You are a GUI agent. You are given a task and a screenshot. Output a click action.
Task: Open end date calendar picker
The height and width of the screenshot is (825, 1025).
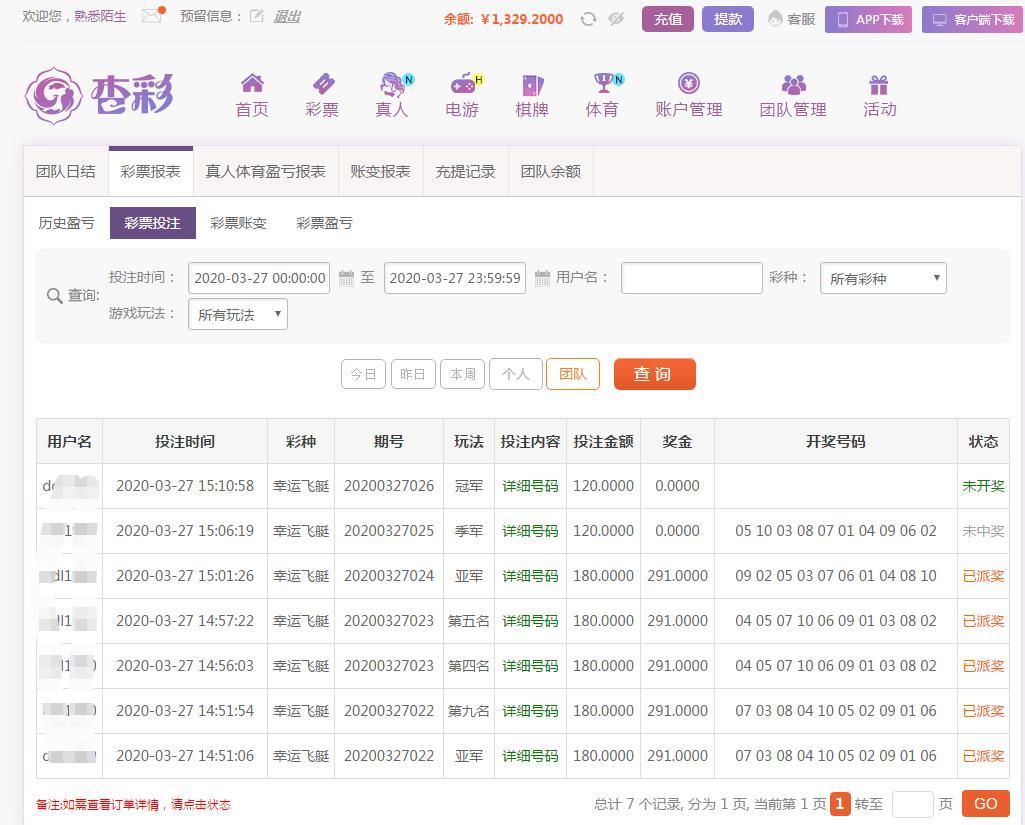[x=542, y=278]
